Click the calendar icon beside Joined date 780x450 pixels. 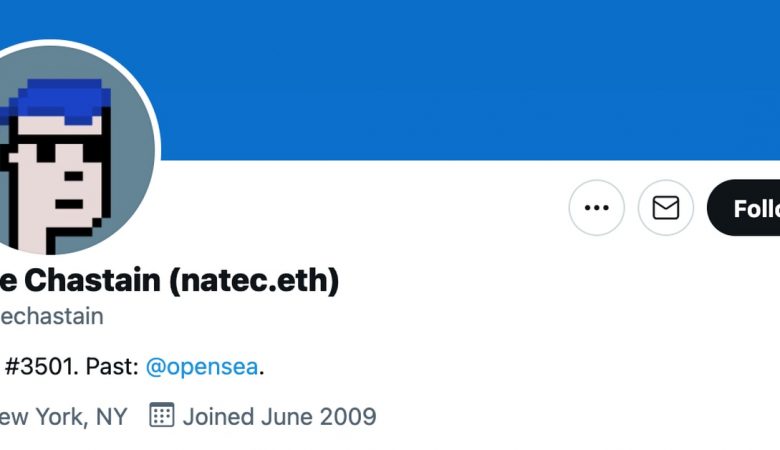[162, 415]
